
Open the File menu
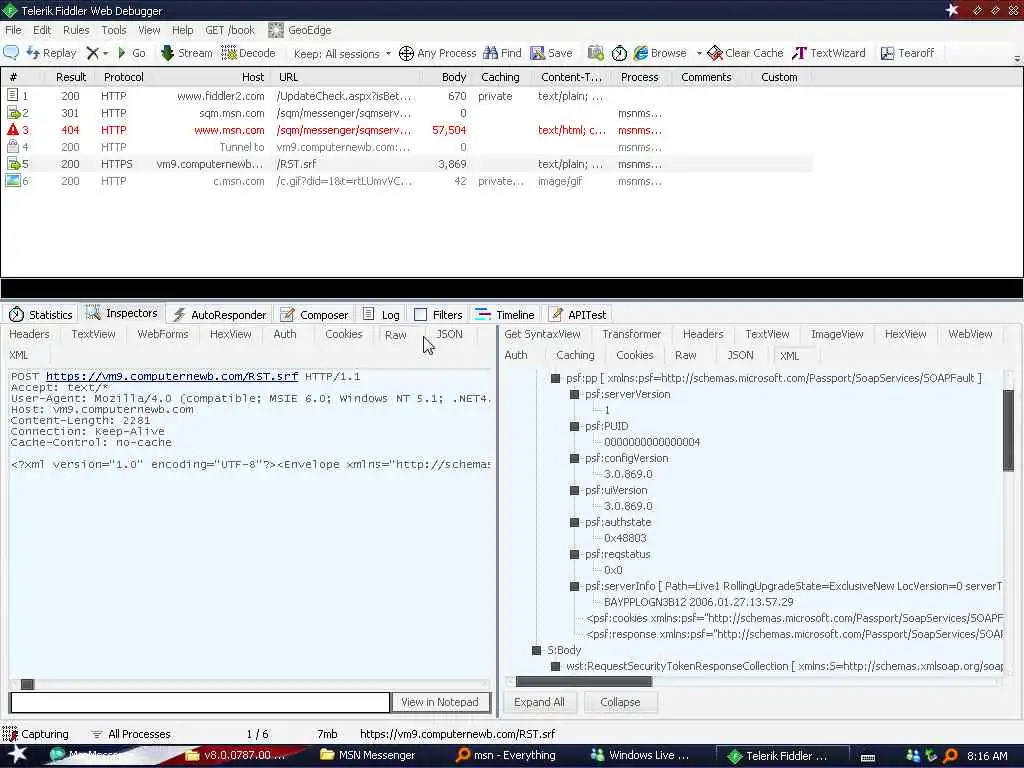pos(13,30)
